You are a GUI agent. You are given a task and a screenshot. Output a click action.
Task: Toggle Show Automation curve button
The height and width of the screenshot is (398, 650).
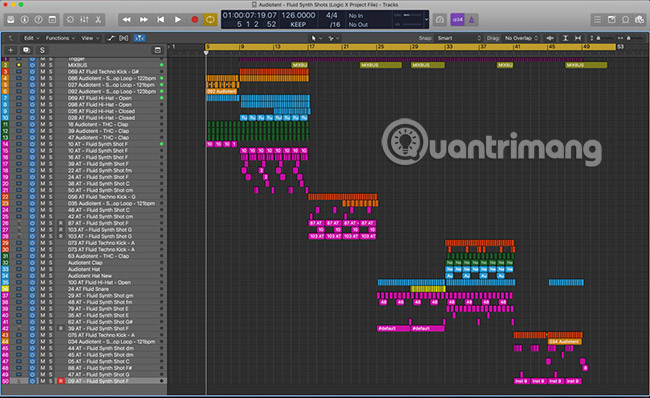[111, 38]
